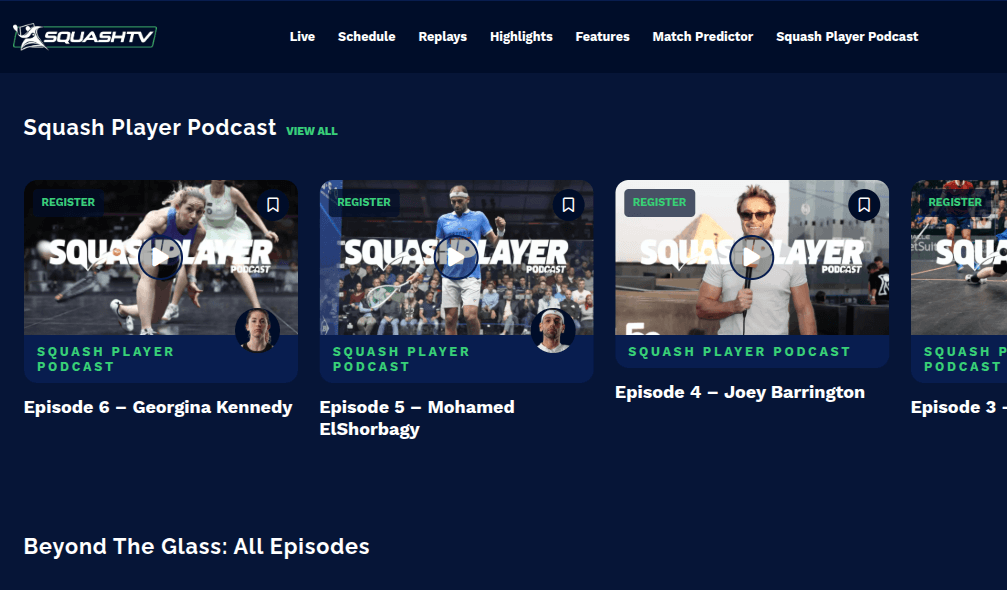Click Register badge on Episode 4 card
This screenshot has width=1007, height=590.
659,202
